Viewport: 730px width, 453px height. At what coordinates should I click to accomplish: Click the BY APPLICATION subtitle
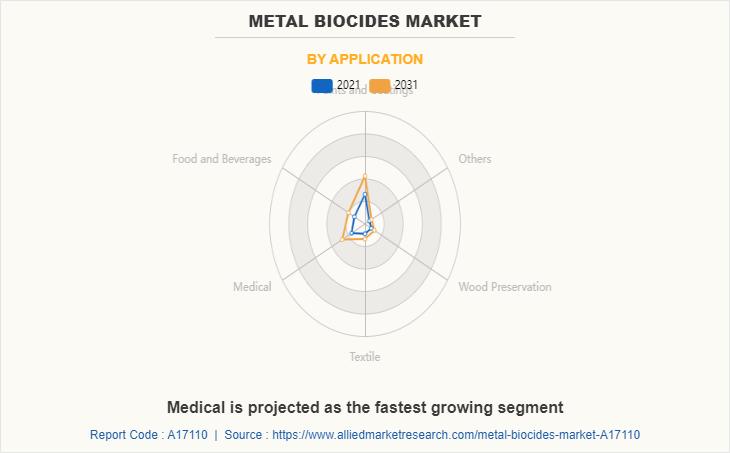[x=365, y=59]
